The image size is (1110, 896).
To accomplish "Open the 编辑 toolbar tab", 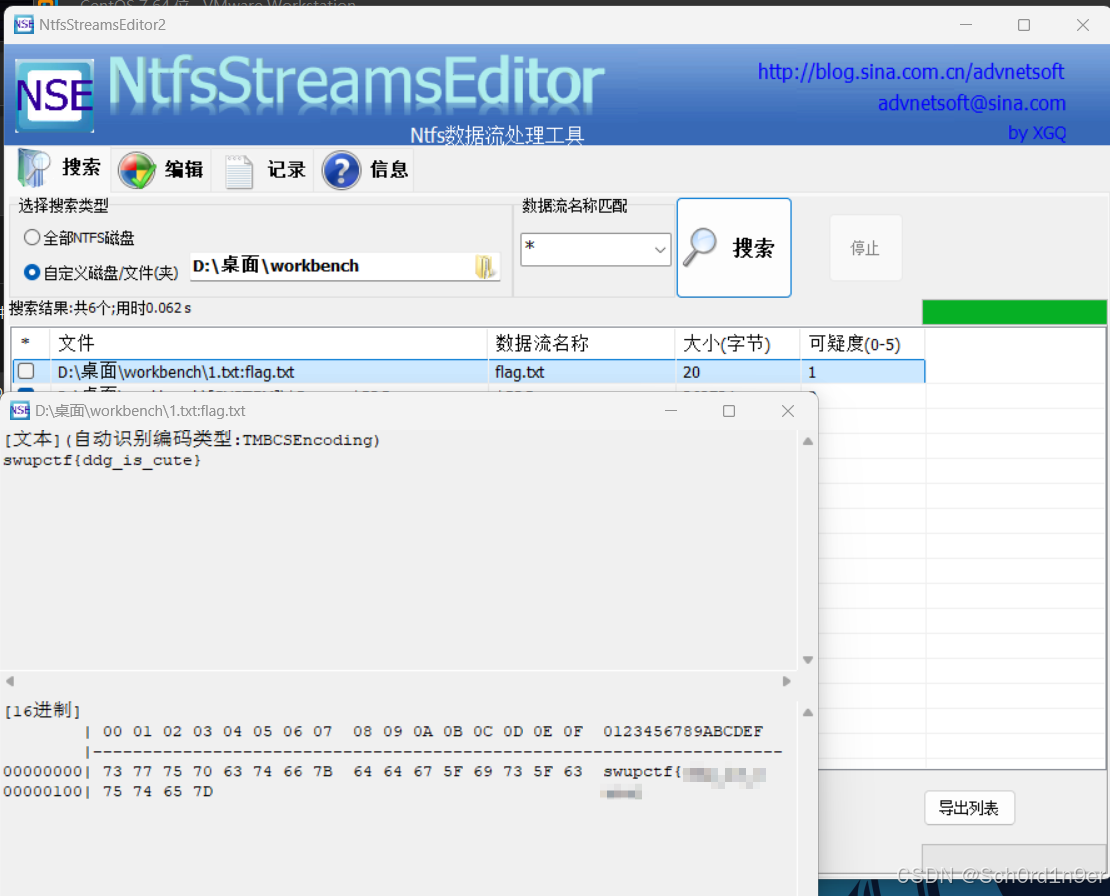I will 161,170.
